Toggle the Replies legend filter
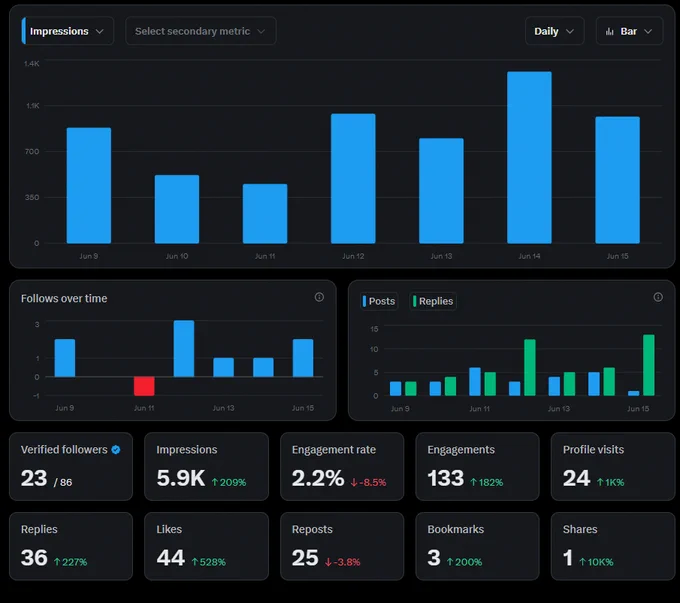The width and height of the screenshot is (680, 603). coord(433,301)
